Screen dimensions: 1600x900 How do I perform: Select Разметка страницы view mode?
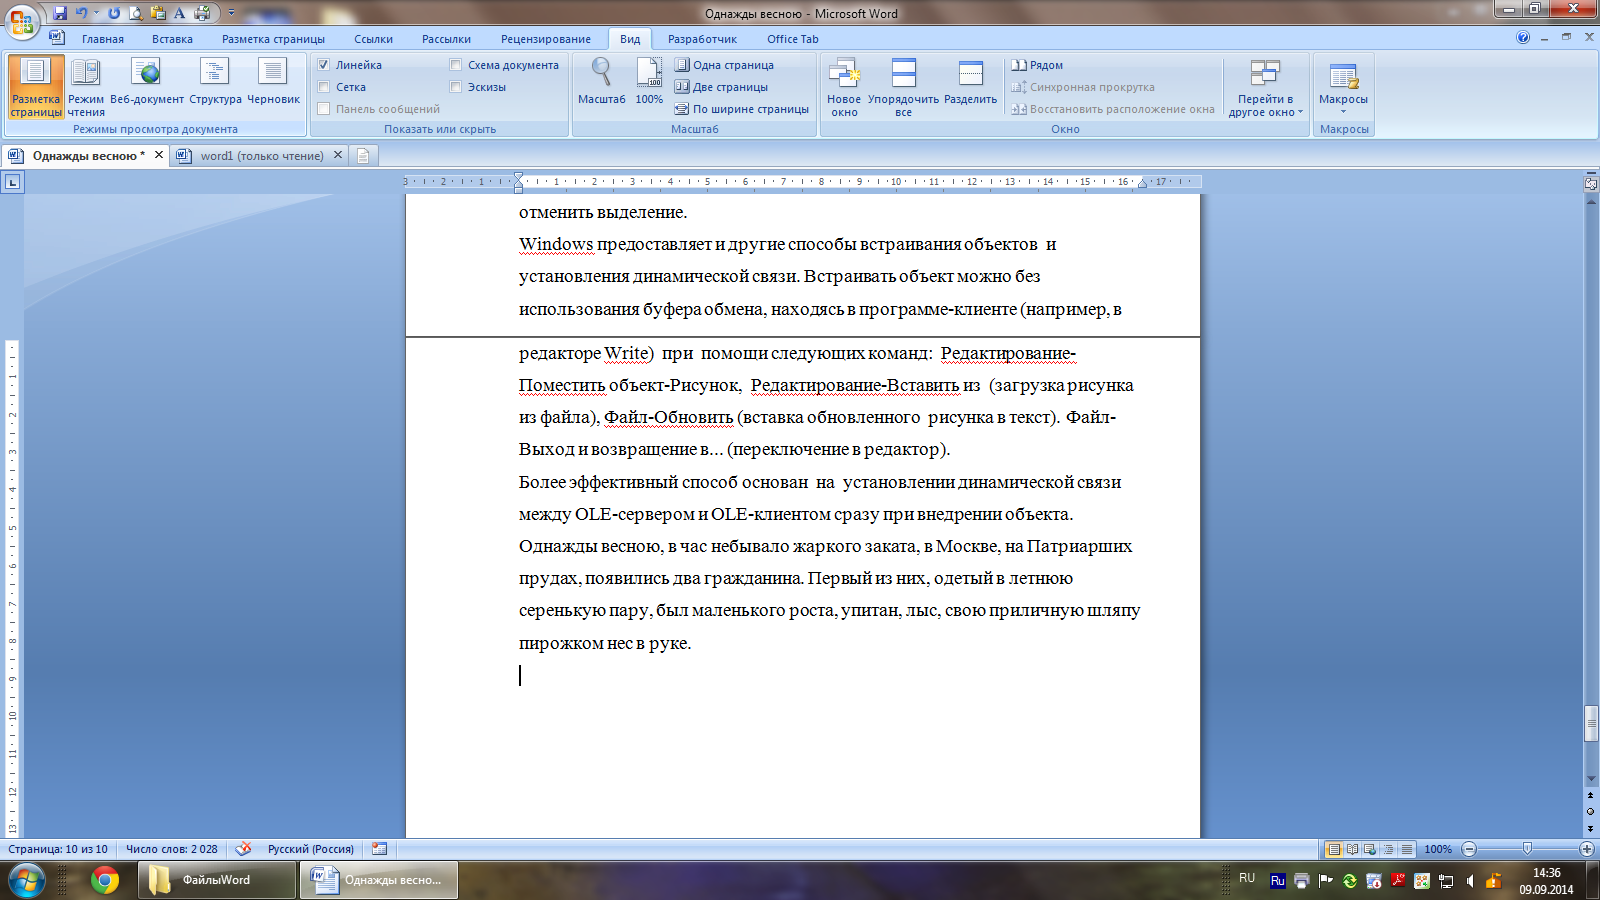point(36,88)
